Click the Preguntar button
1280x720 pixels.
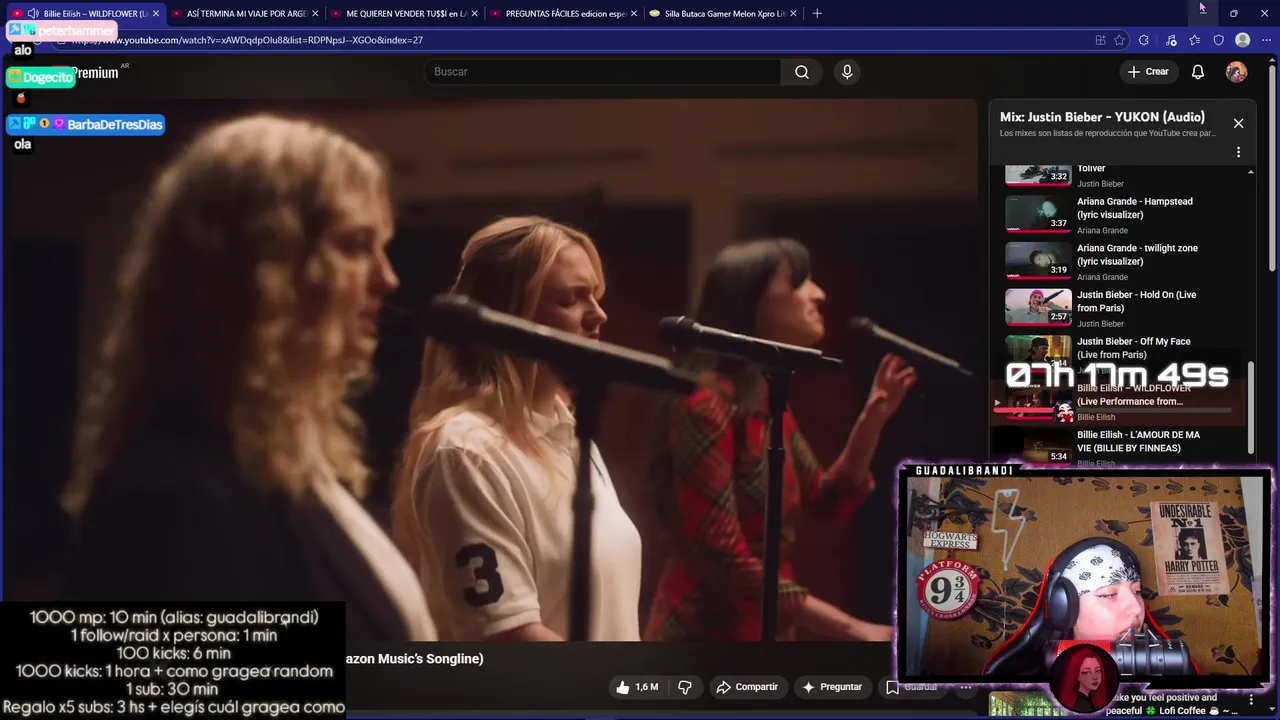point(831,687)
